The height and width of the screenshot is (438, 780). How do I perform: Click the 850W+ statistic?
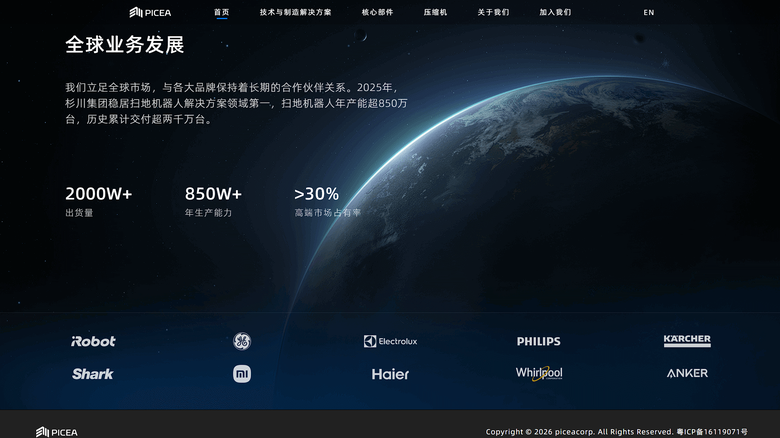(213, 194)
